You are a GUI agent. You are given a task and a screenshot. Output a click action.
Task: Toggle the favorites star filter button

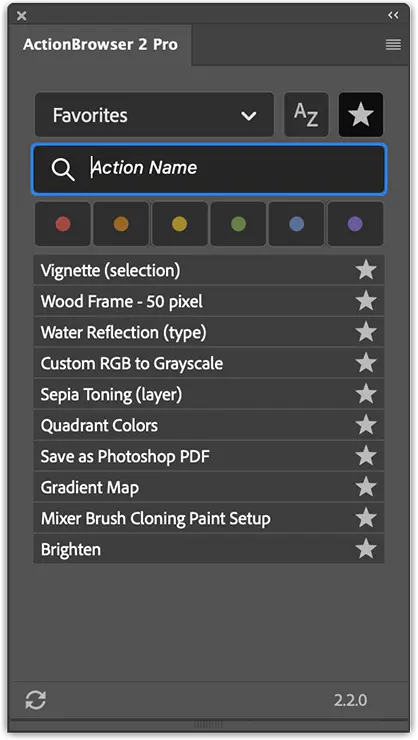point(361,115)
